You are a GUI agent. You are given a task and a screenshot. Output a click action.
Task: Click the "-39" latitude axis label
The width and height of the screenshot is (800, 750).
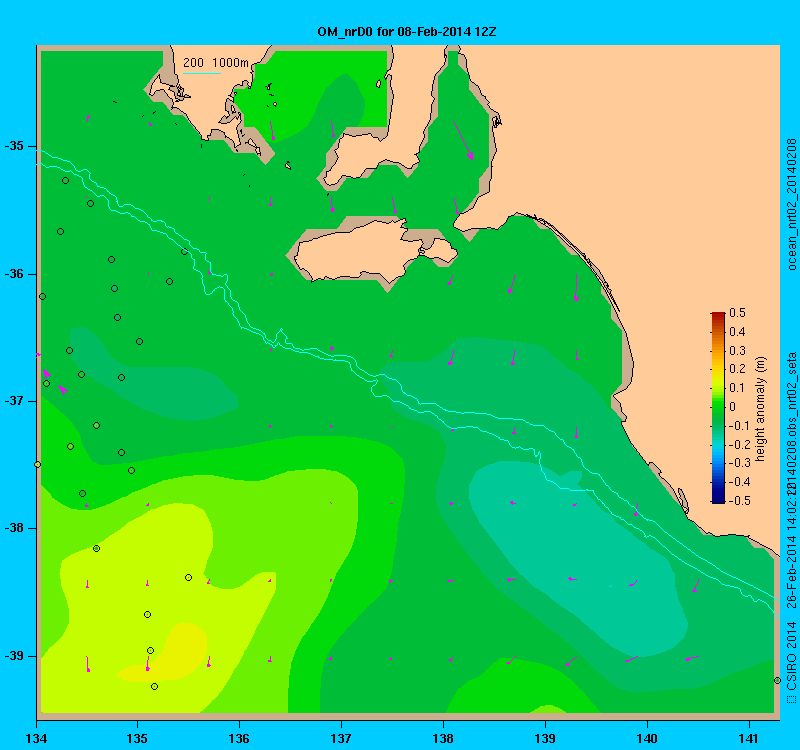click(x=14, y=656)
